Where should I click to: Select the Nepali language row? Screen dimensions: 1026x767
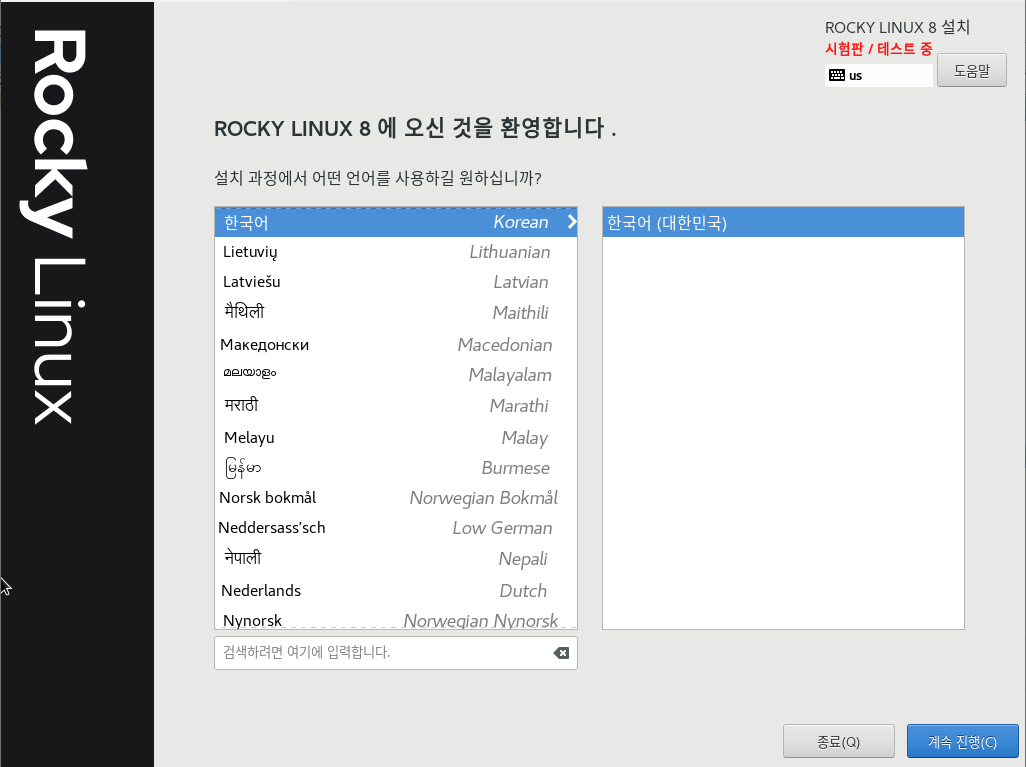pos(395,559)
